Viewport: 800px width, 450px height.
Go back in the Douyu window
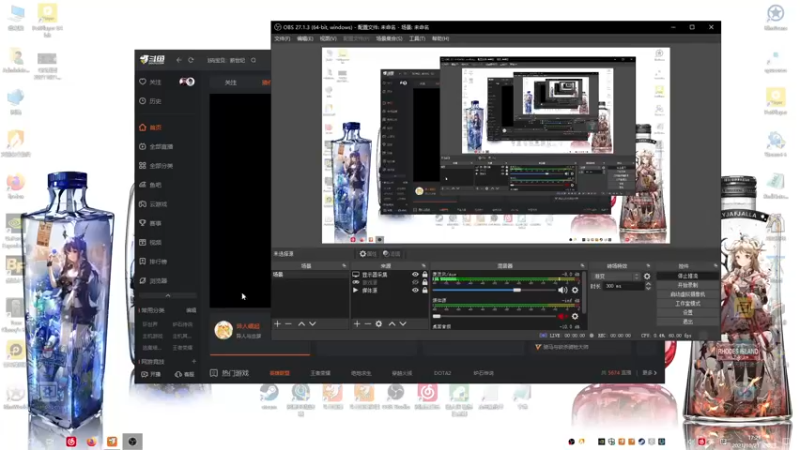[179, 60]
